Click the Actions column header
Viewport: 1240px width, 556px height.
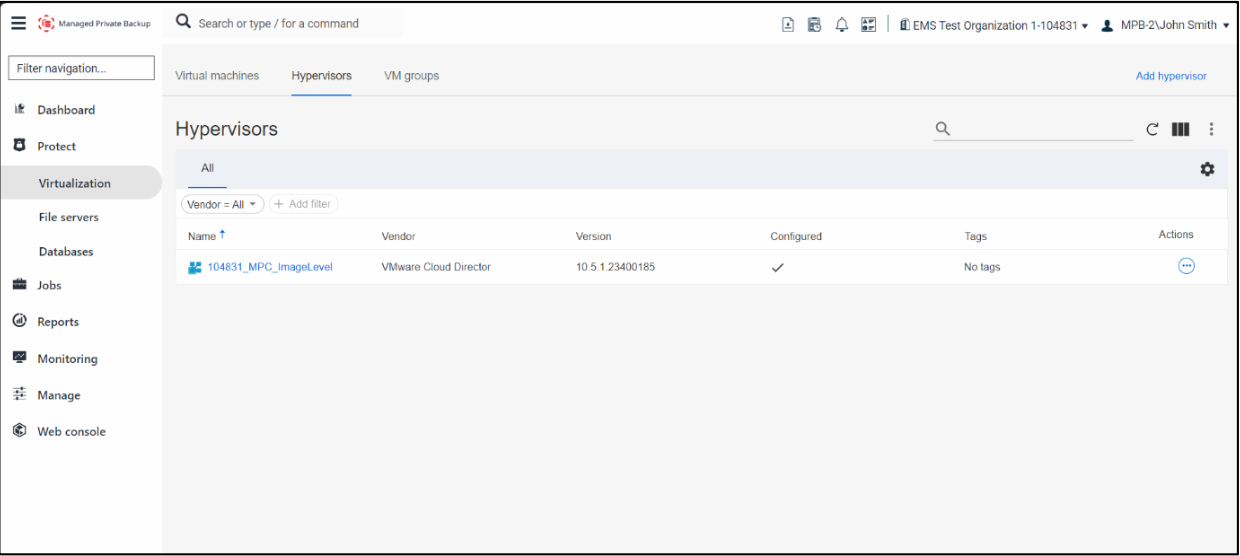1176,235
